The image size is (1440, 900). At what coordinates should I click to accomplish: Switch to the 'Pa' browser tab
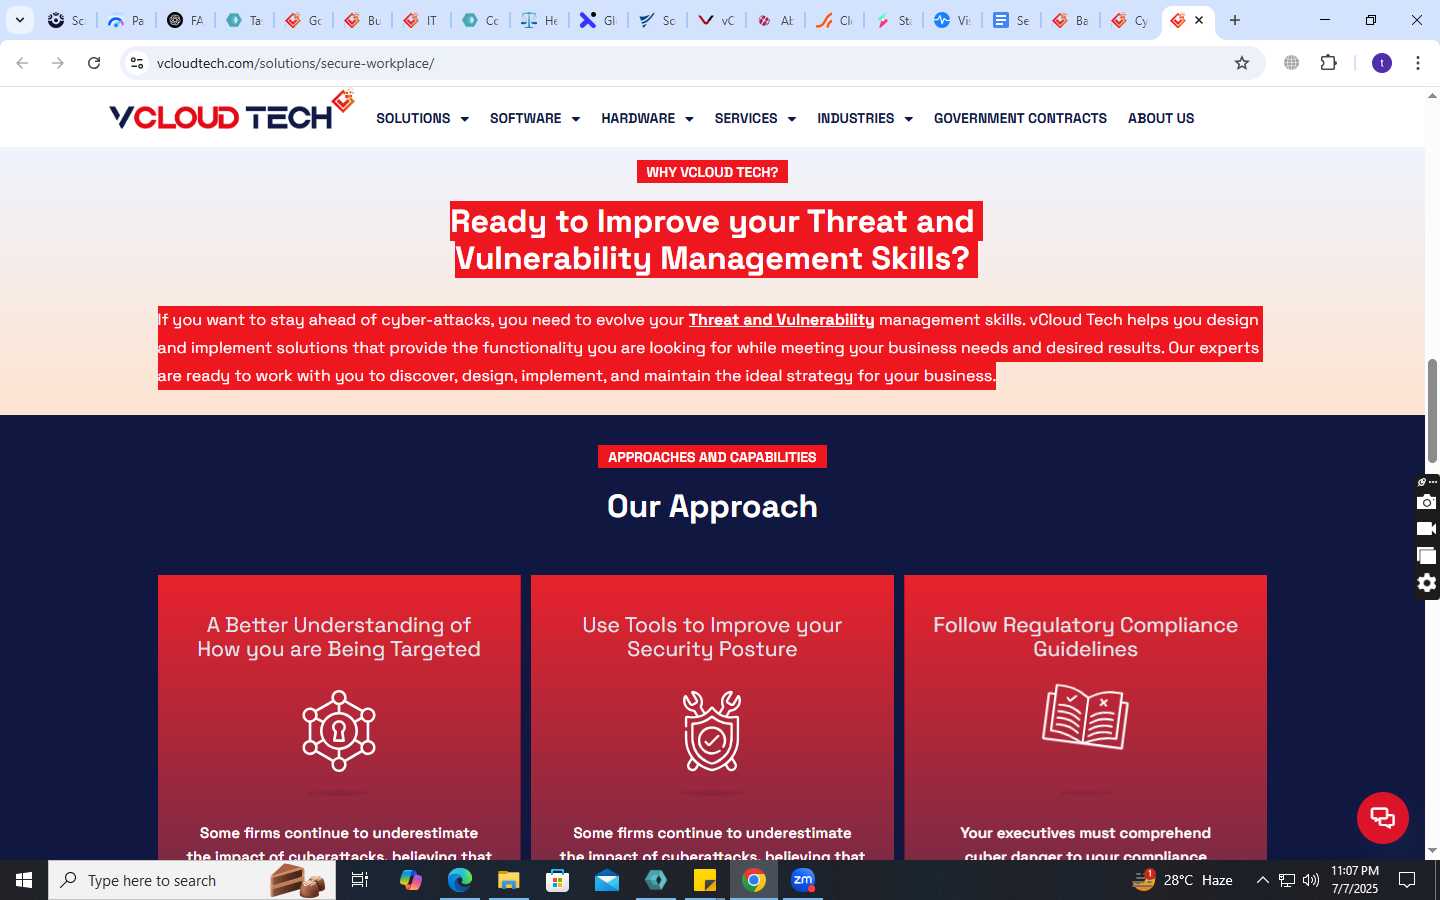coord(126,20)
